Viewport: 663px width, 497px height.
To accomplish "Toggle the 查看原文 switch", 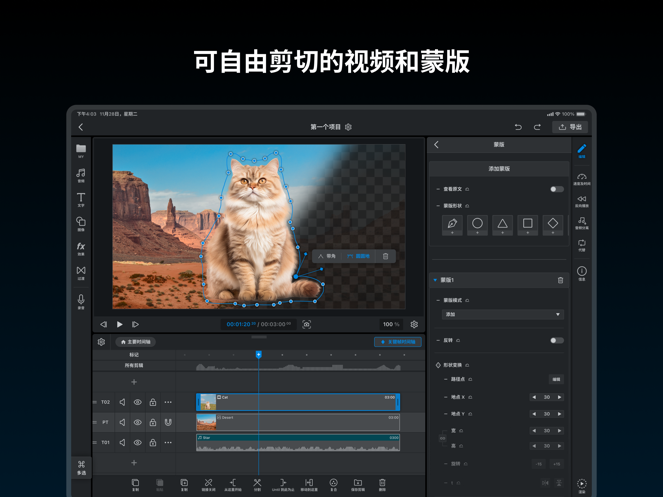I will pos(556,188).
